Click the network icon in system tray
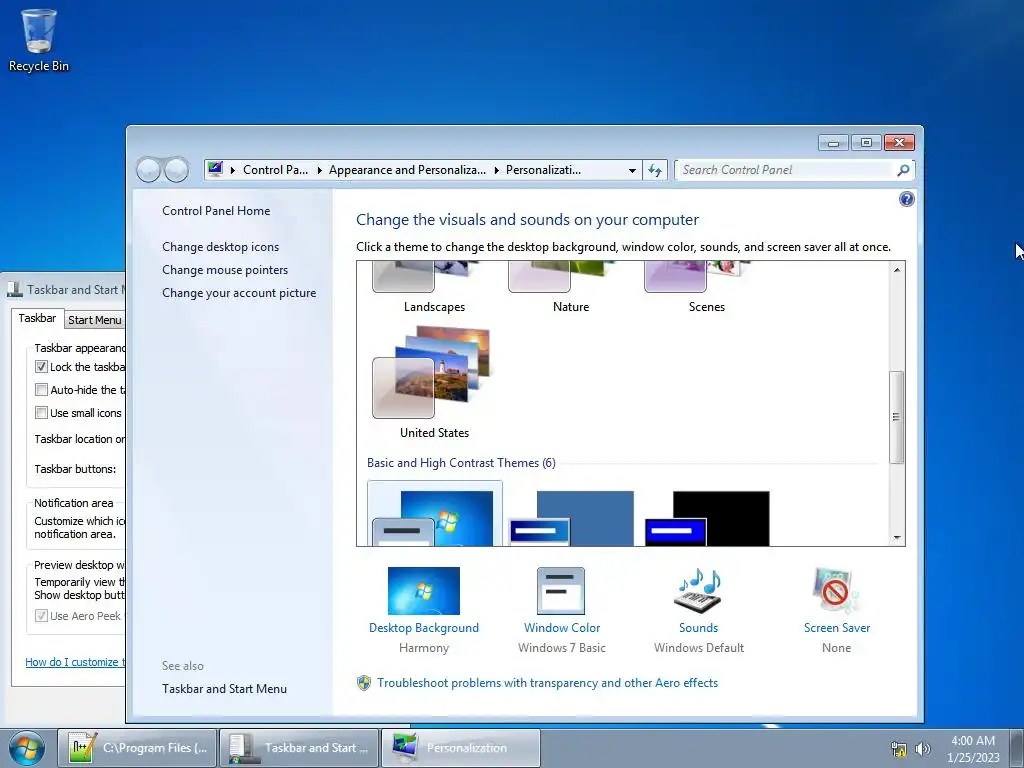This screenshot has height=768, width=1024. click(899, 749)
